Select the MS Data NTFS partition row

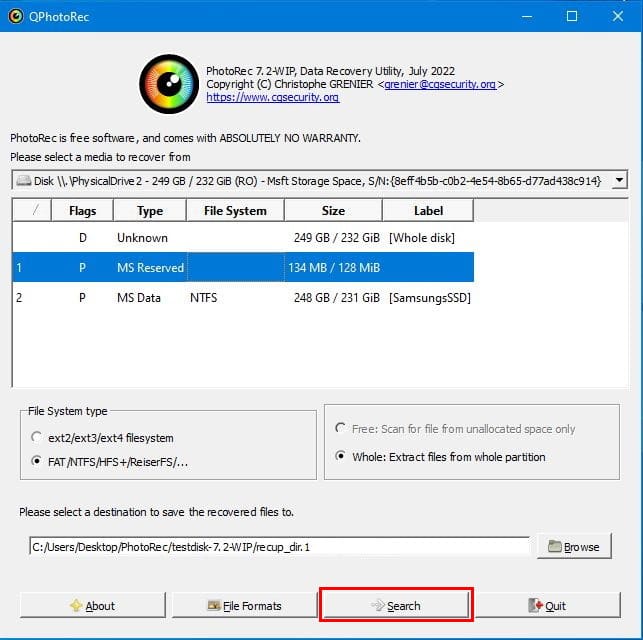pos(243,298)
